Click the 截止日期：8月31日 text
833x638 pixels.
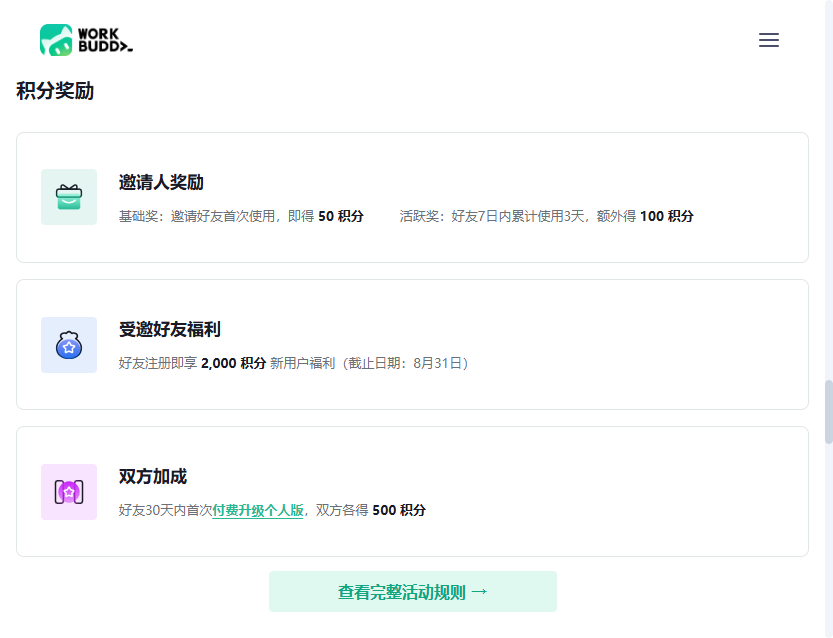click(405, 363)
